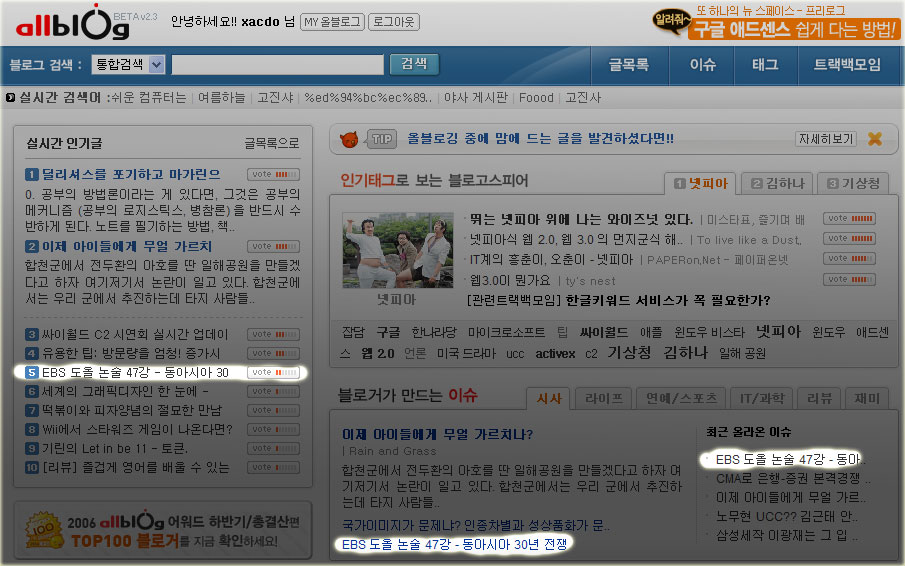Viewport: 905px width, 566px height.
Task: Vote for 세계의 그래픽디자인 post
Action: (x=274, y=391)
